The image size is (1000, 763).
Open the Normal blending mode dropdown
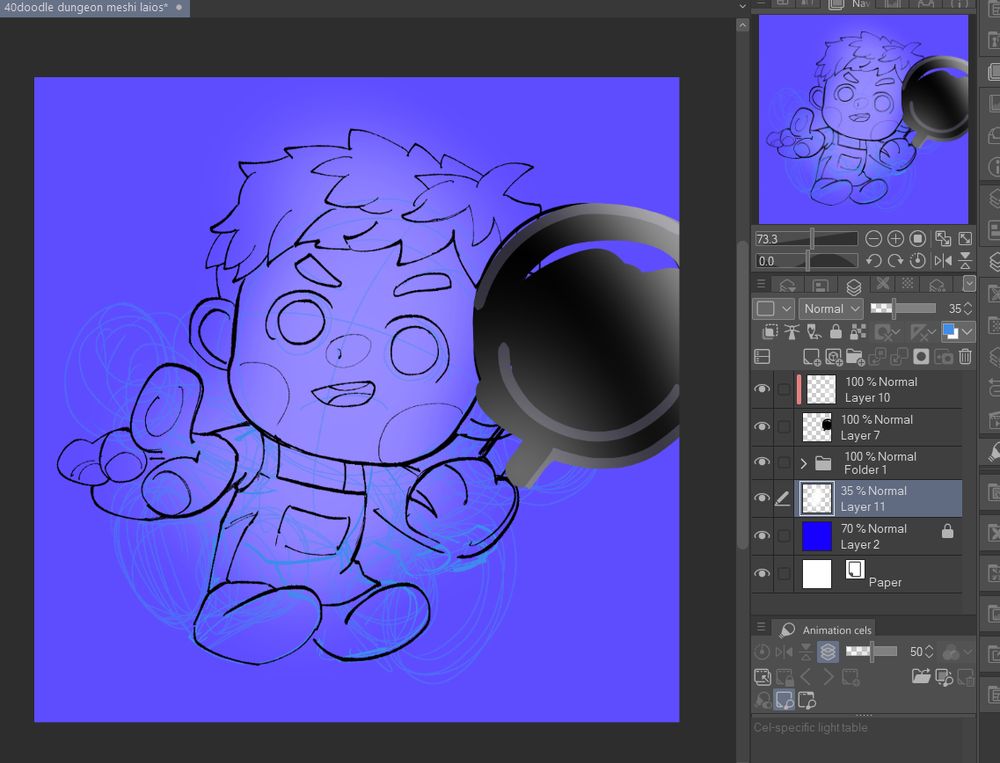pos(831,309)
